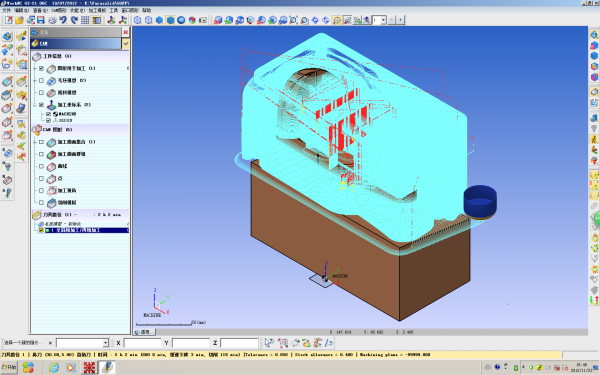Uncheck the 加工坐标系 checkbox
This screenshot has width=600, height=375.
pos(41,104)
